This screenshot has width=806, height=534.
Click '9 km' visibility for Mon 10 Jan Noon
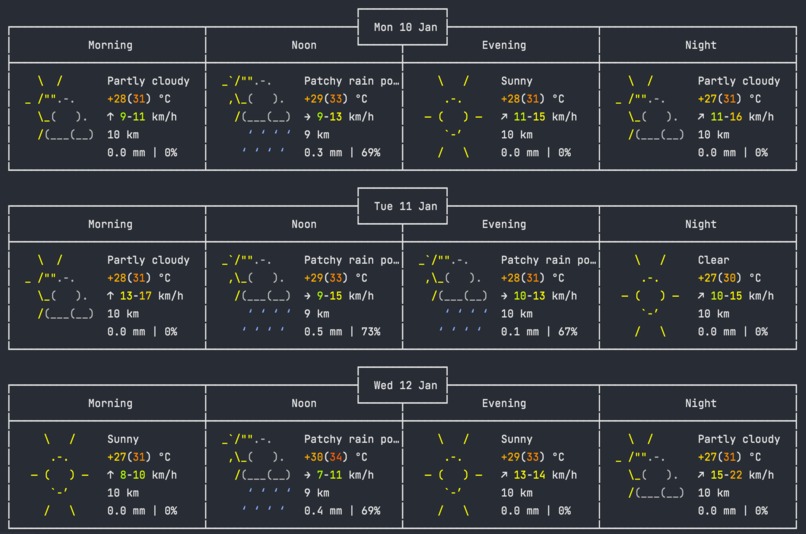[316, 135]
